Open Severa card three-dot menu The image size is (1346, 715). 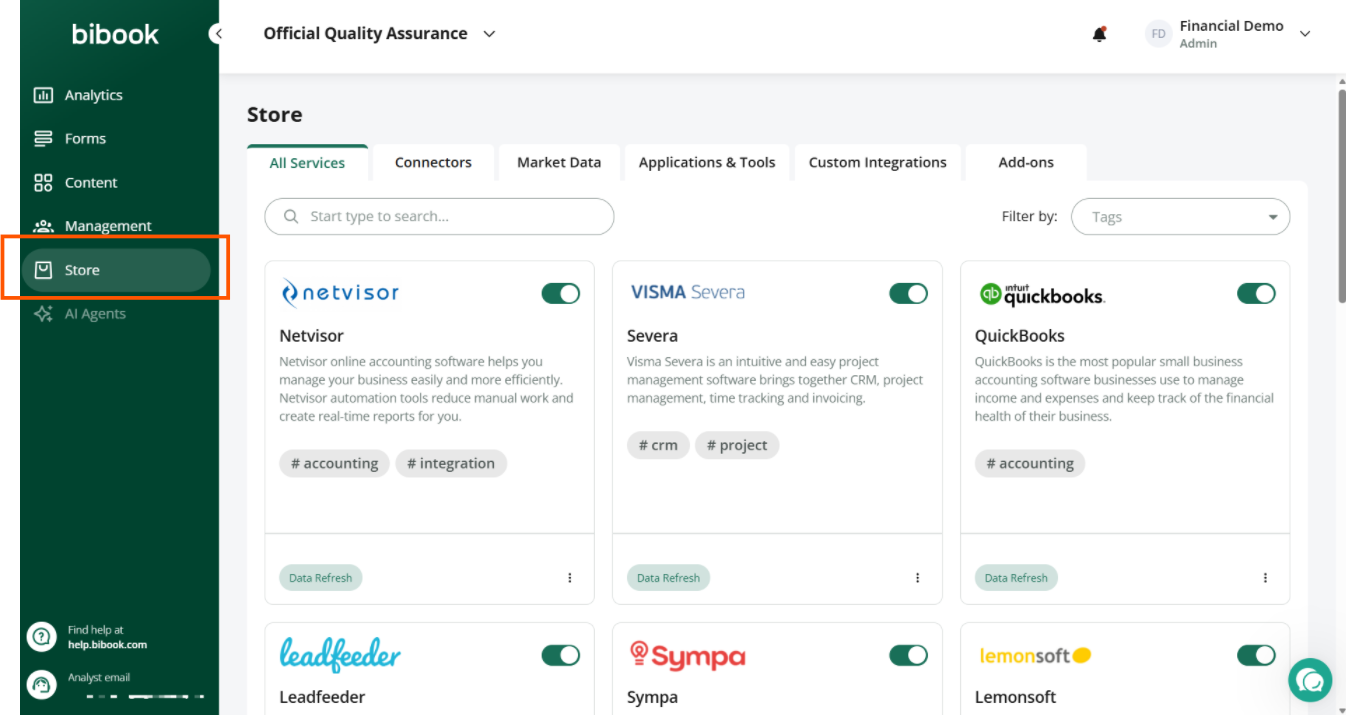pos(917,578)
